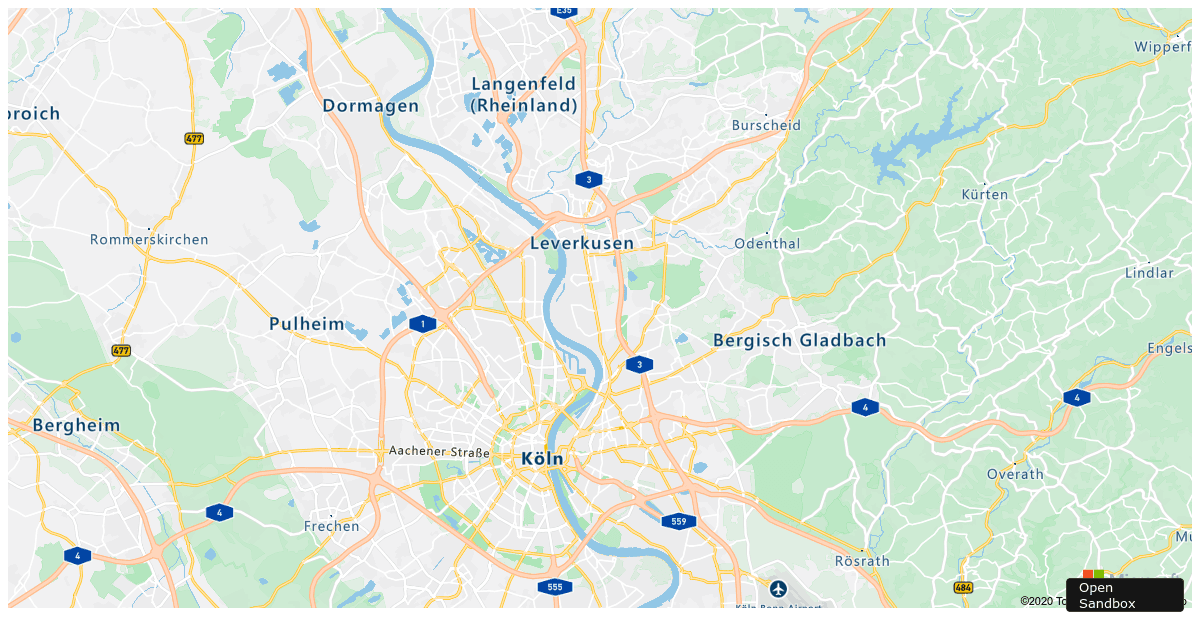1200x630 pixels.
Task: Select the Langenfeld (Rheinland) label
Action: click(525, 94)
